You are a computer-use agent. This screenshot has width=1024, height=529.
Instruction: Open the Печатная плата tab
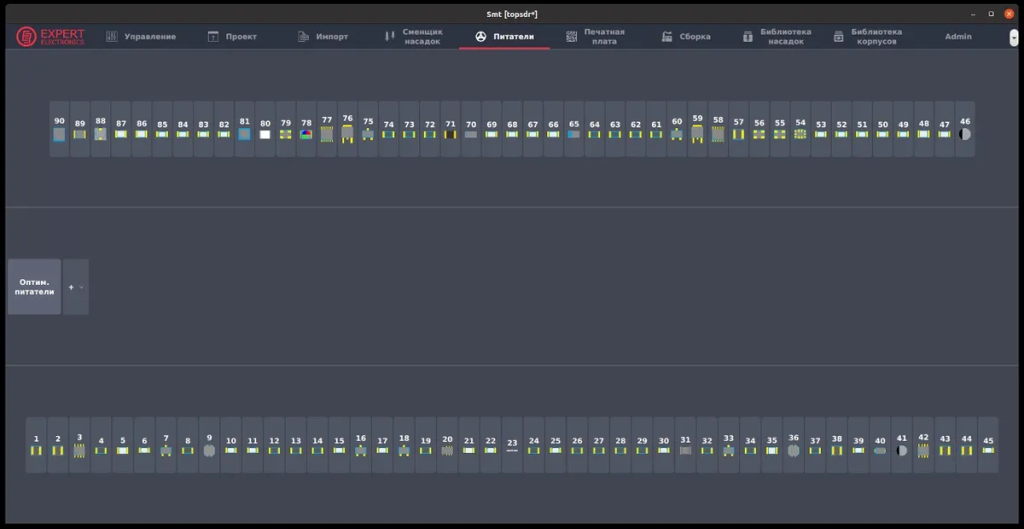pos(595,37)
